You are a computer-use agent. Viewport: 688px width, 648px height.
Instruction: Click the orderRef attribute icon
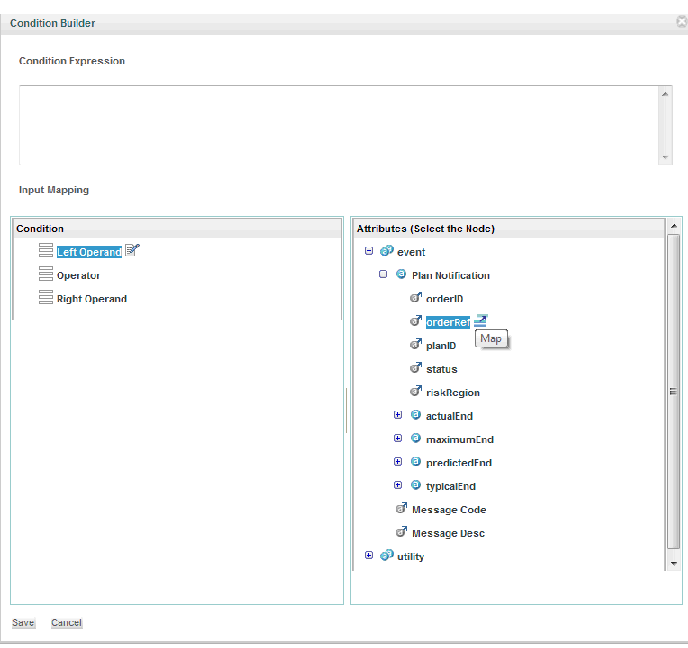(416, 321)
